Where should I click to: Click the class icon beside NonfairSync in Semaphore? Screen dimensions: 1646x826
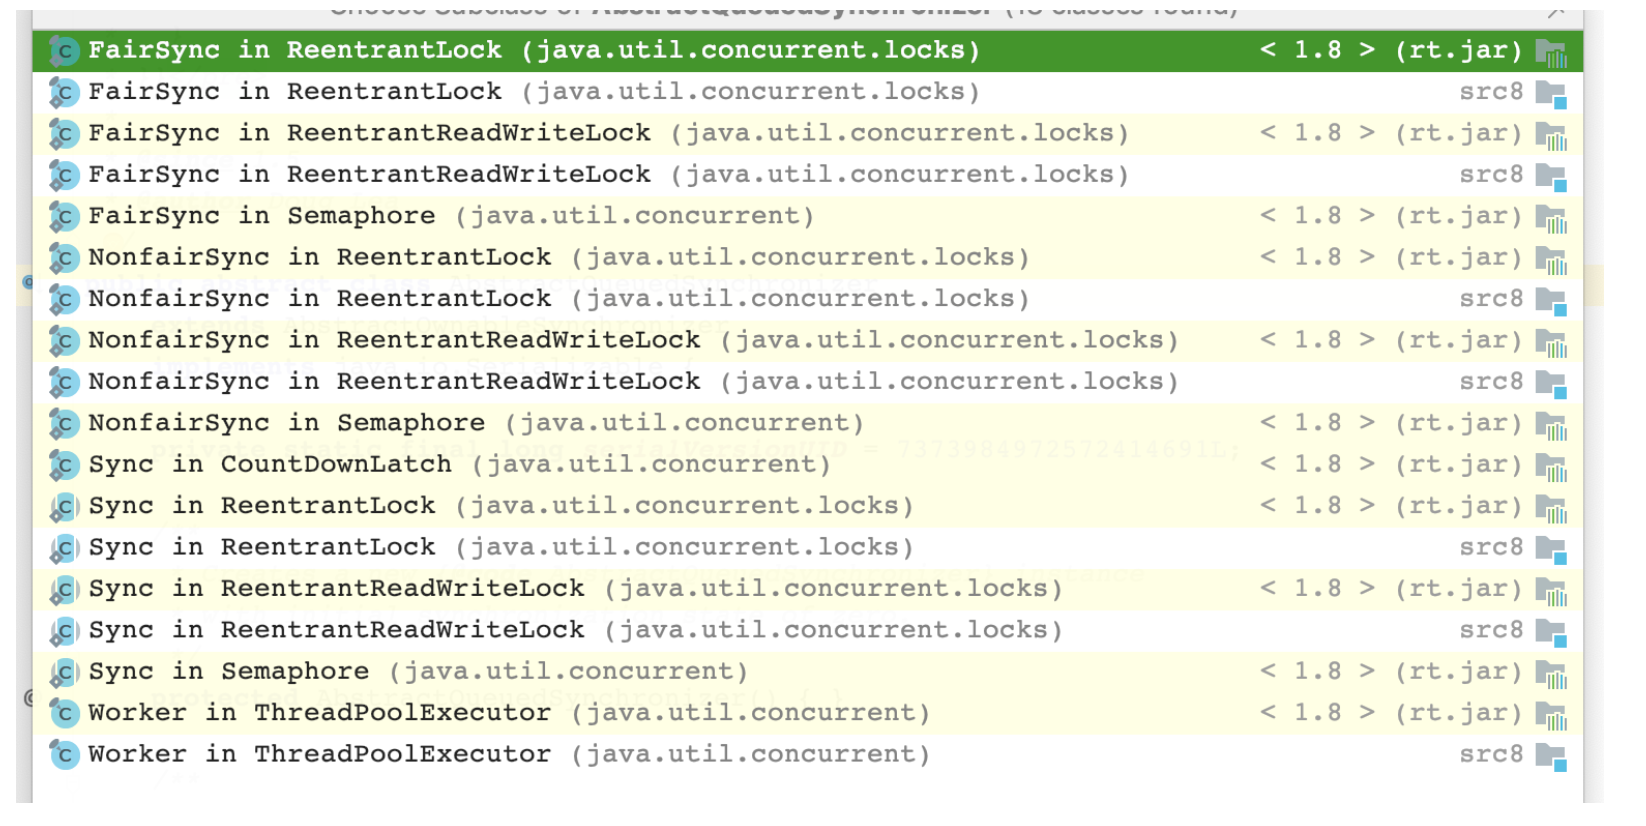[64, 424]
